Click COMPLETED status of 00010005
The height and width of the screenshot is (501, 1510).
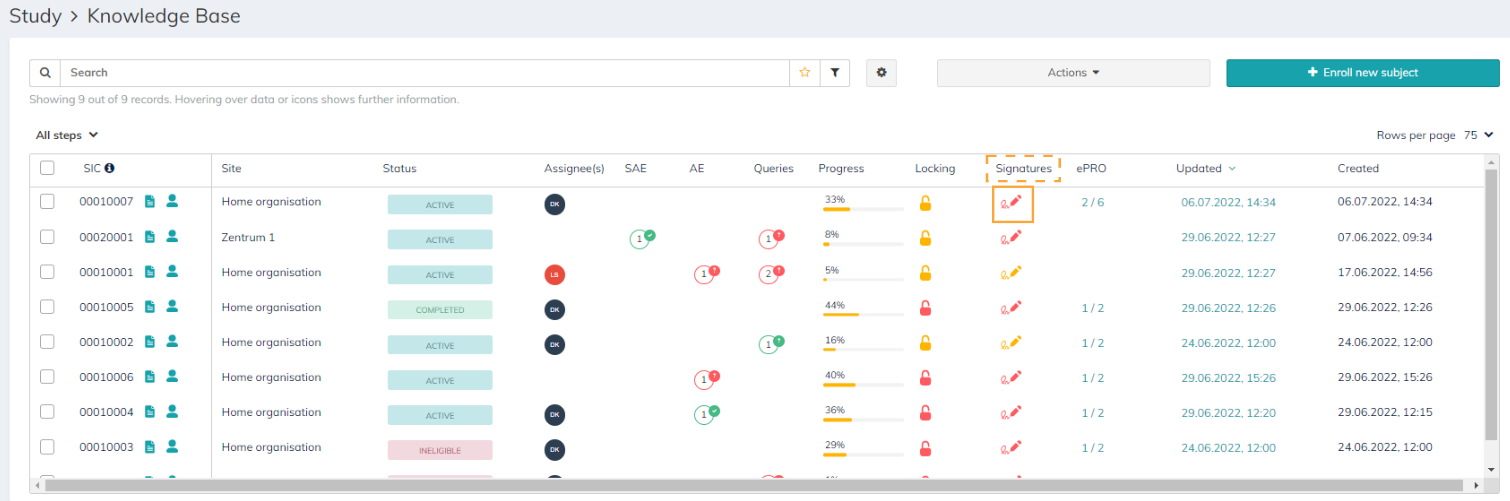[x=440, y=310]
